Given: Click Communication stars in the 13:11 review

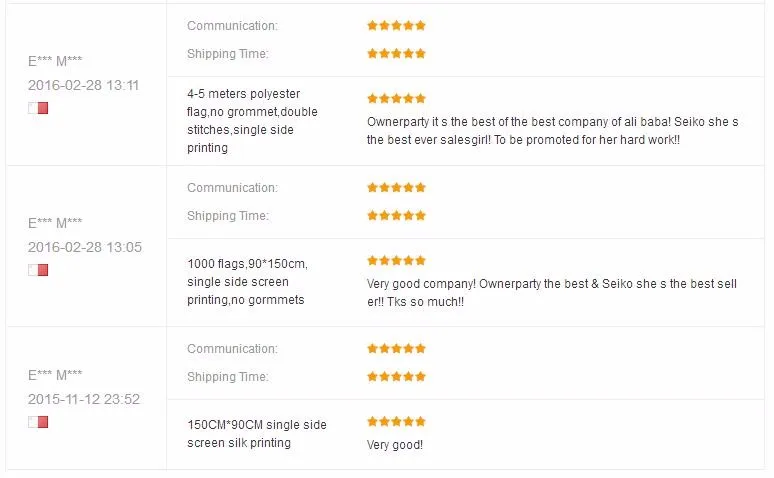Looking at the screenshot, I should [396, 25].
